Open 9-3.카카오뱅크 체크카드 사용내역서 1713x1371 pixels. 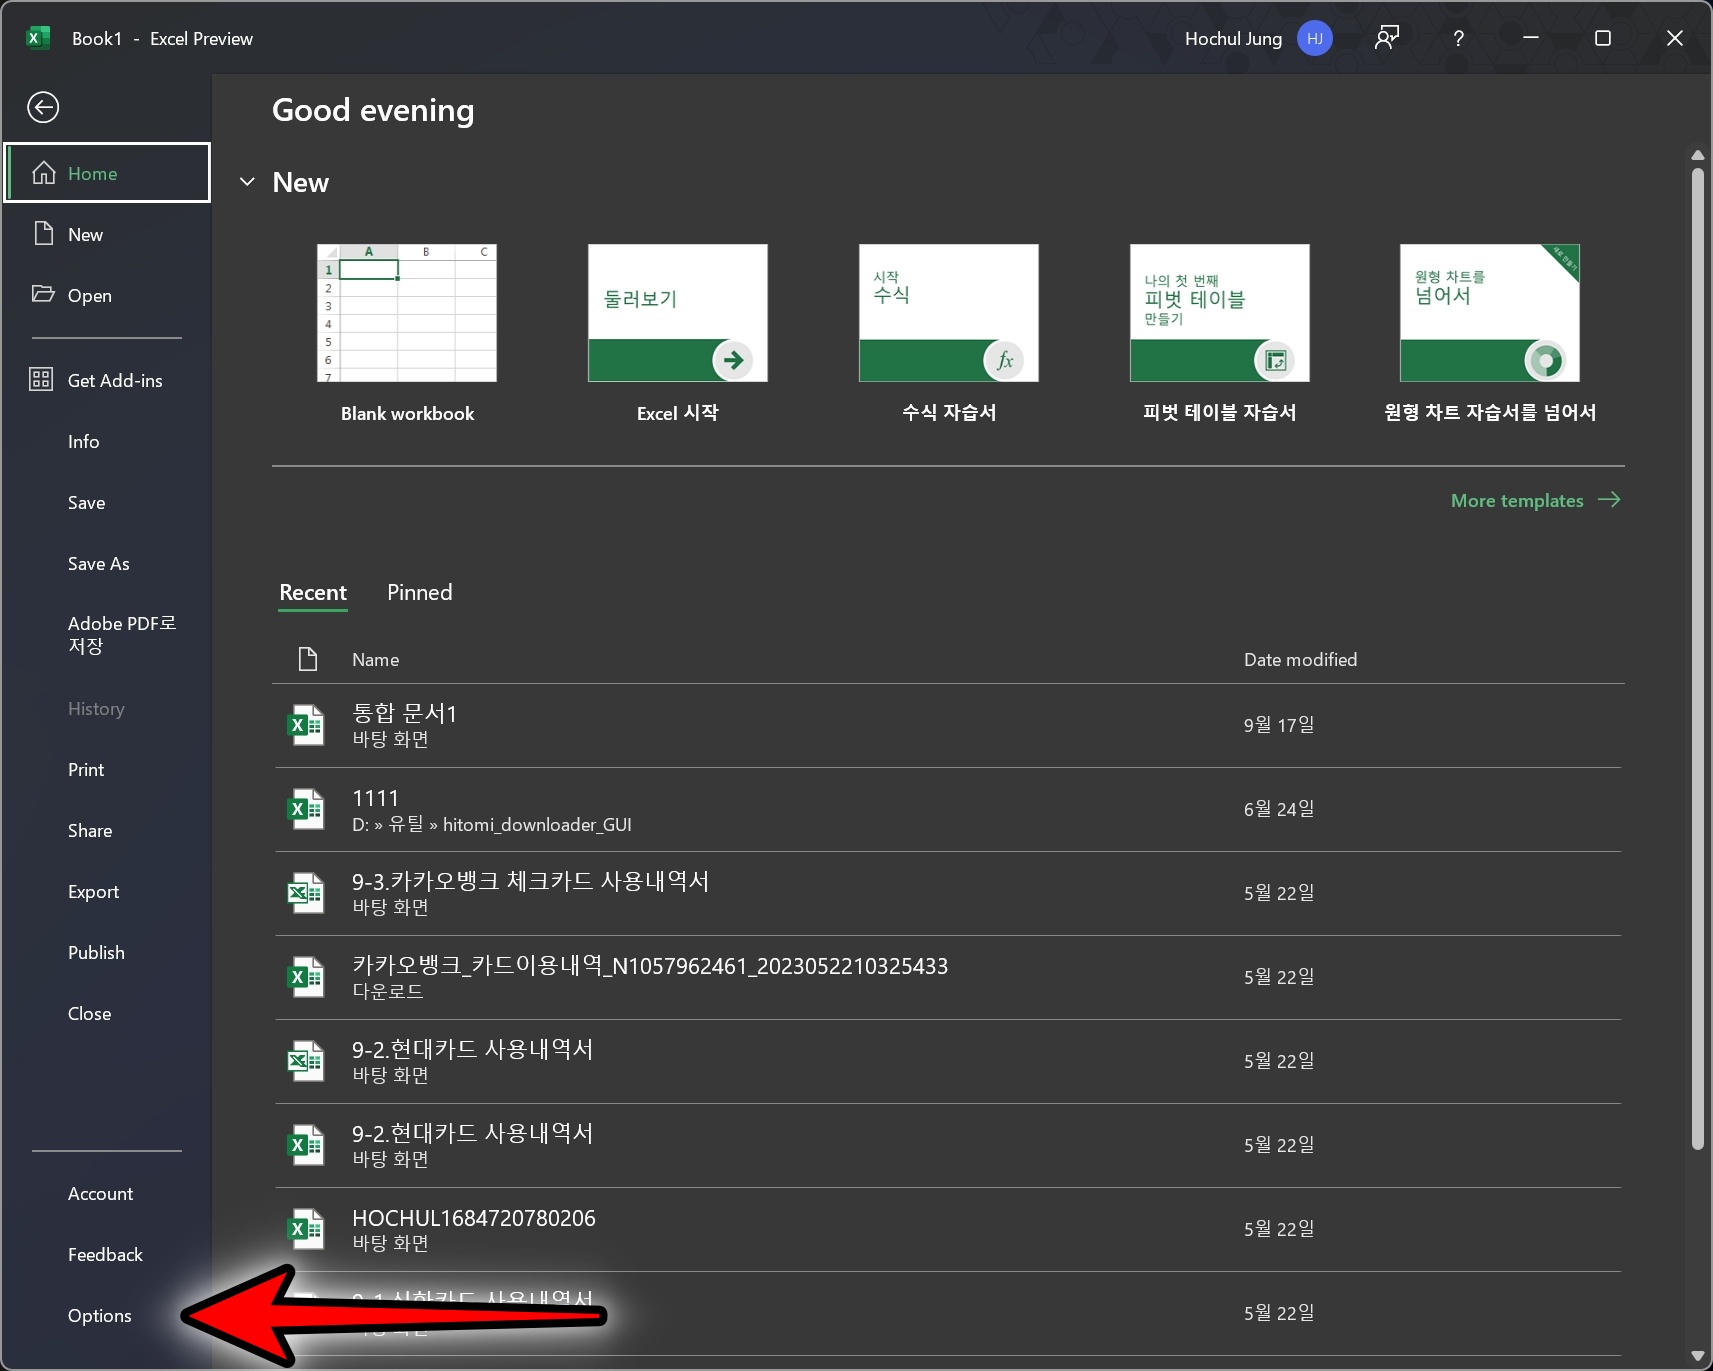pyautogui.click(x=948, y=893)
